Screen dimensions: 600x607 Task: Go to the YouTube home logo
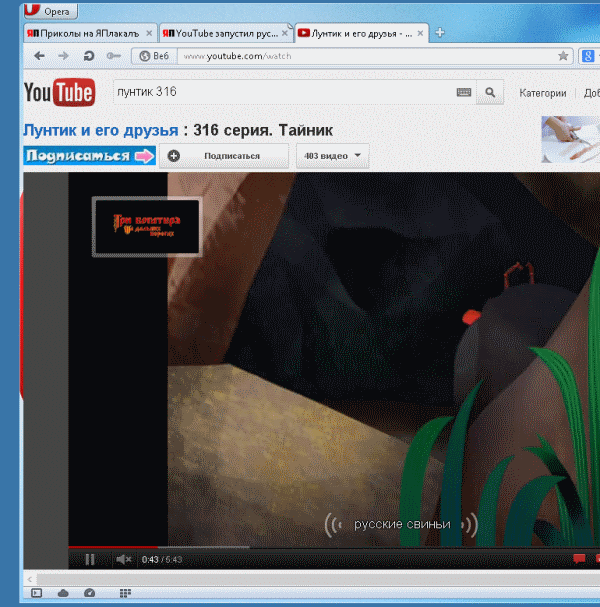pos(59,92)
